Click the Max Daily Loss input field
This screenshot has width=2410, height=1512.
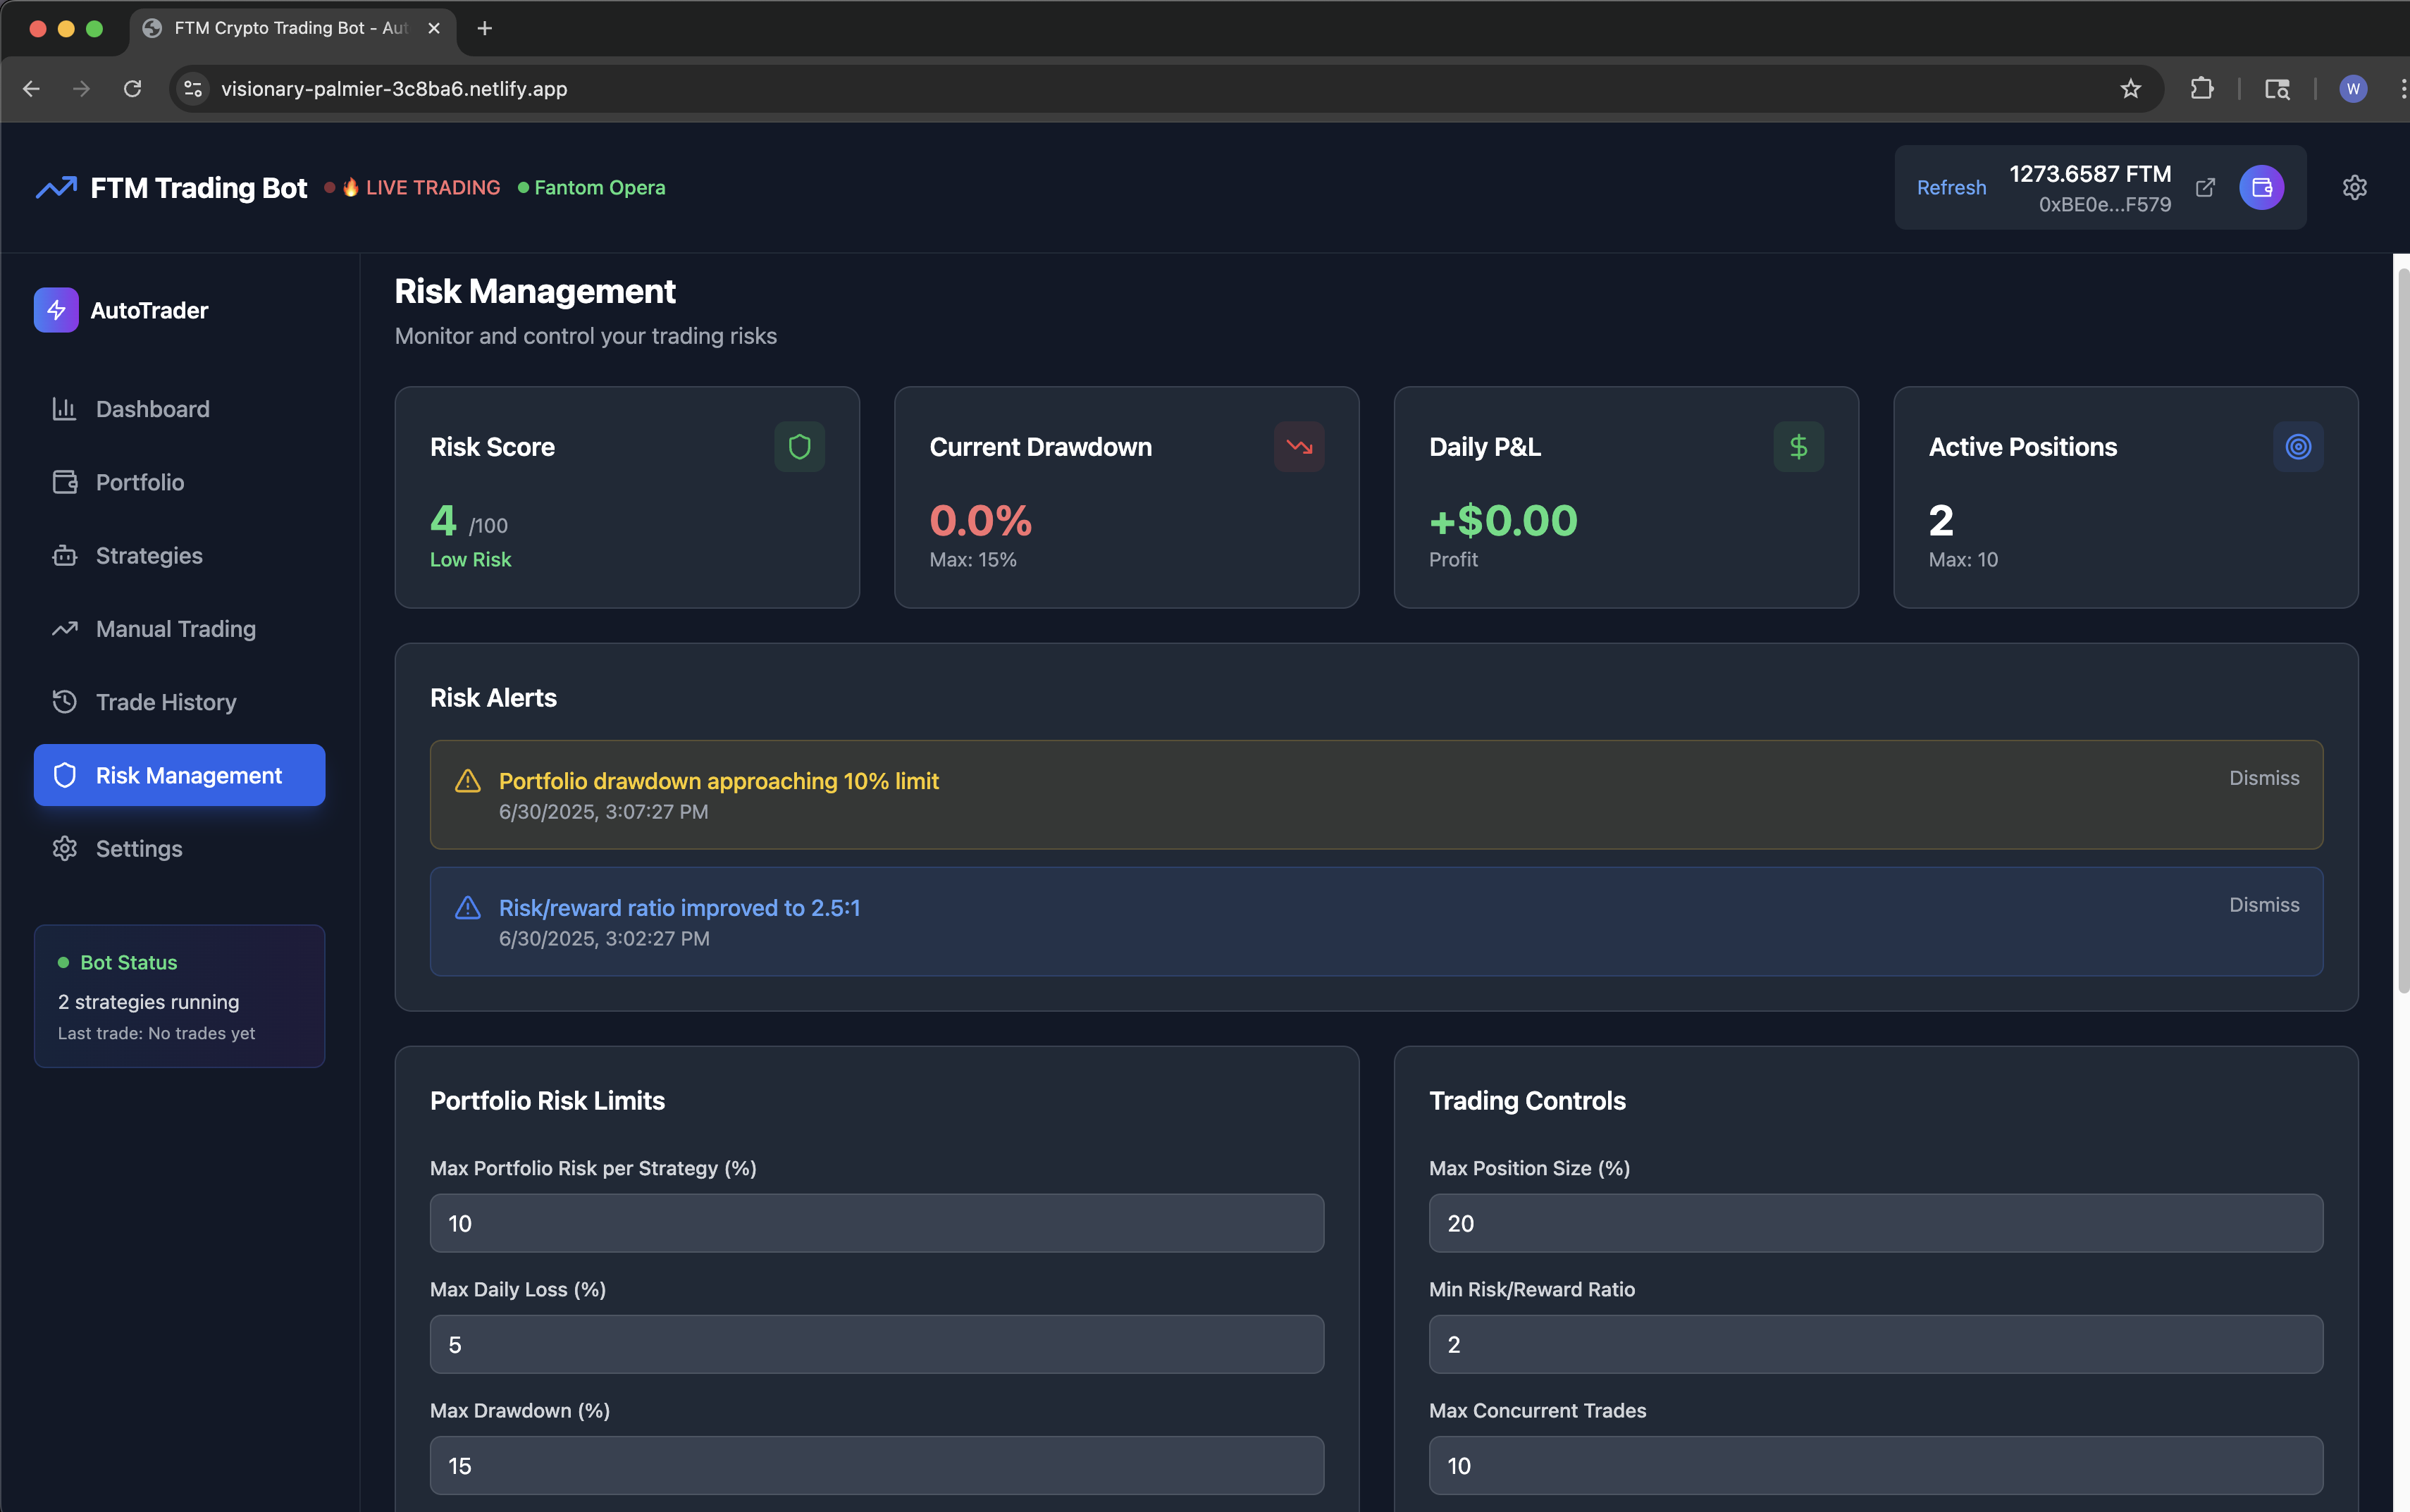pyautogui.click(x=876, y=1344)
